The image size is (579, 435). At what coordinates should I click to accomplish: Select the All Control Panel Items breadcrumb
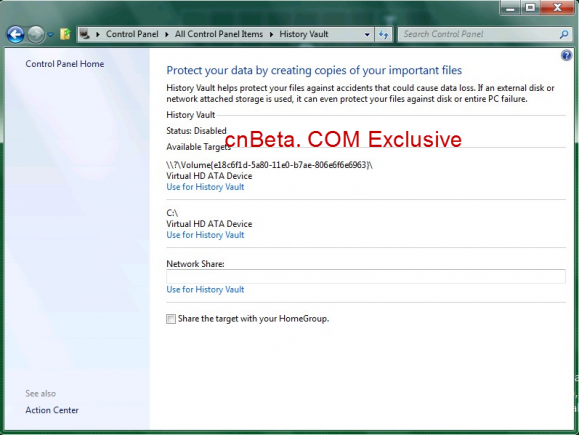point(219,34)
